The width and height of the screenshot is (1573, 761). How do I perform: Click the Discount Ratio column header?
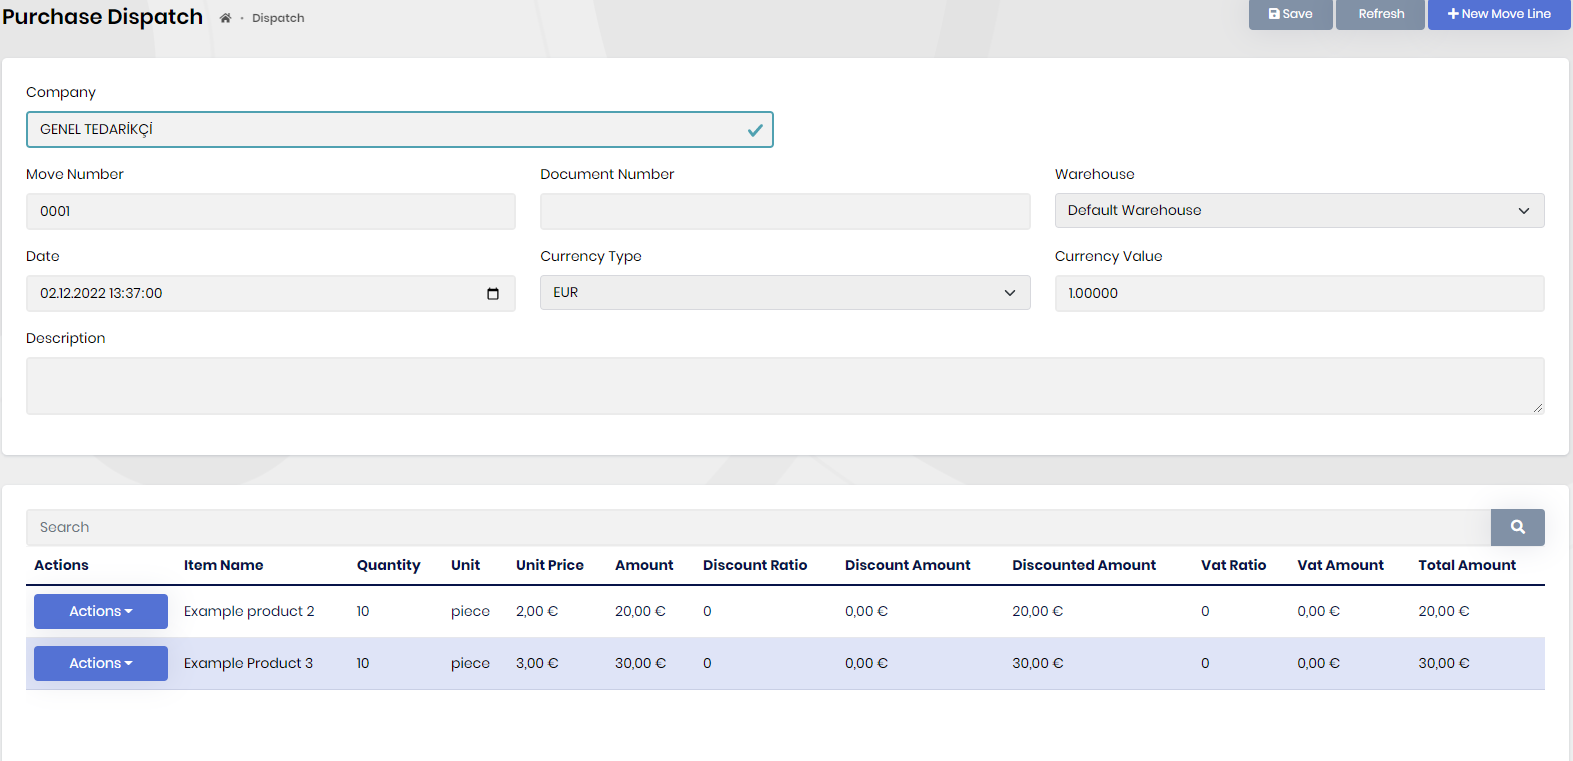755,565
